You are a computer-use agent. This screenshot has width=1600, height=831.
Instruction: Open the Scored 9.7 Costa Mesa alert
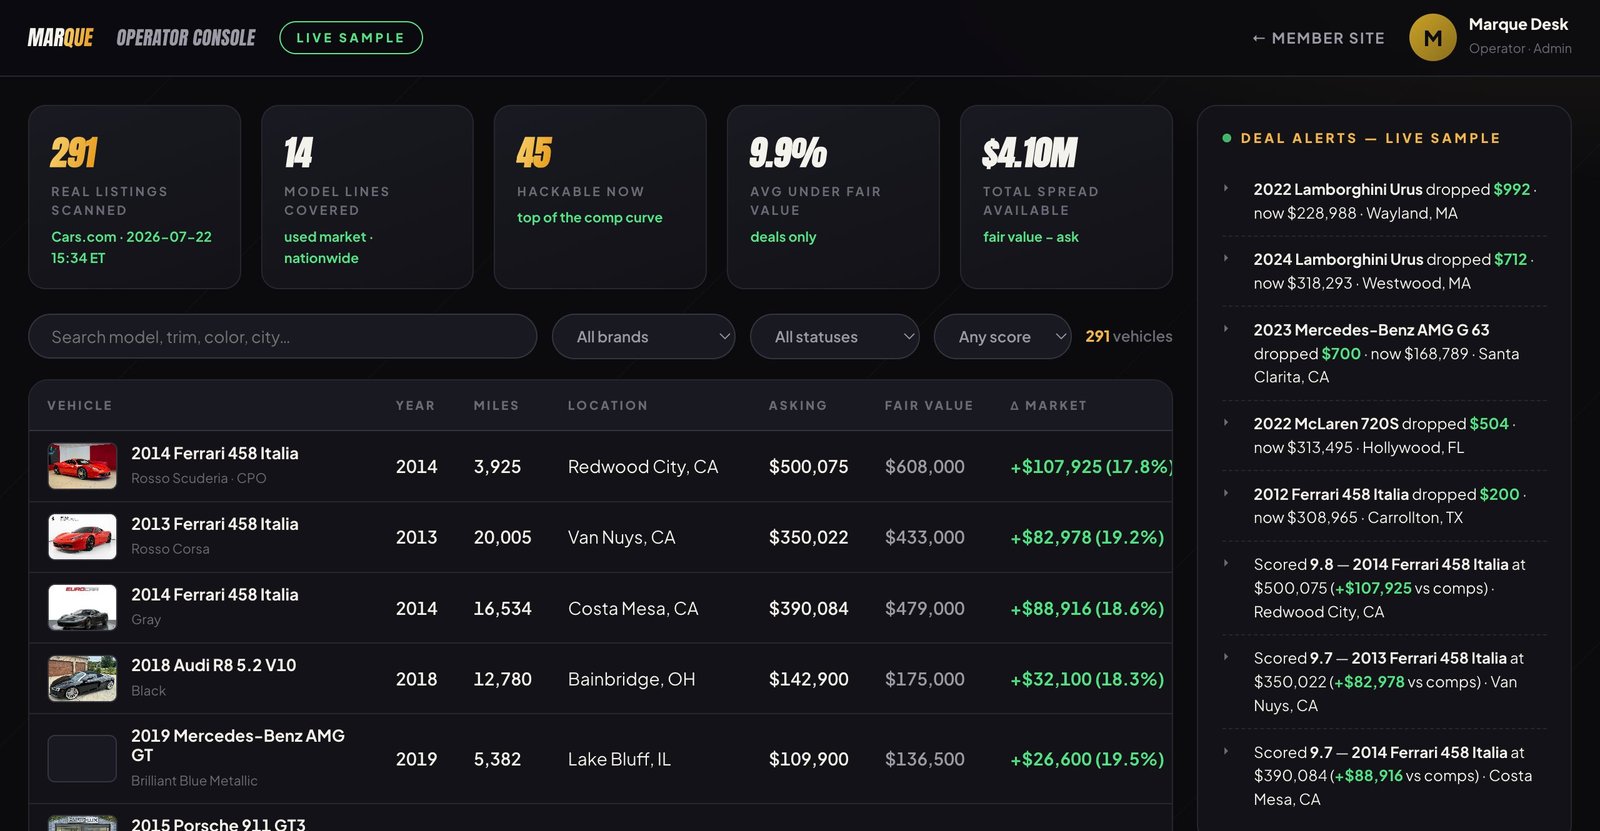pyautogui.click(x=1385, y=776)
